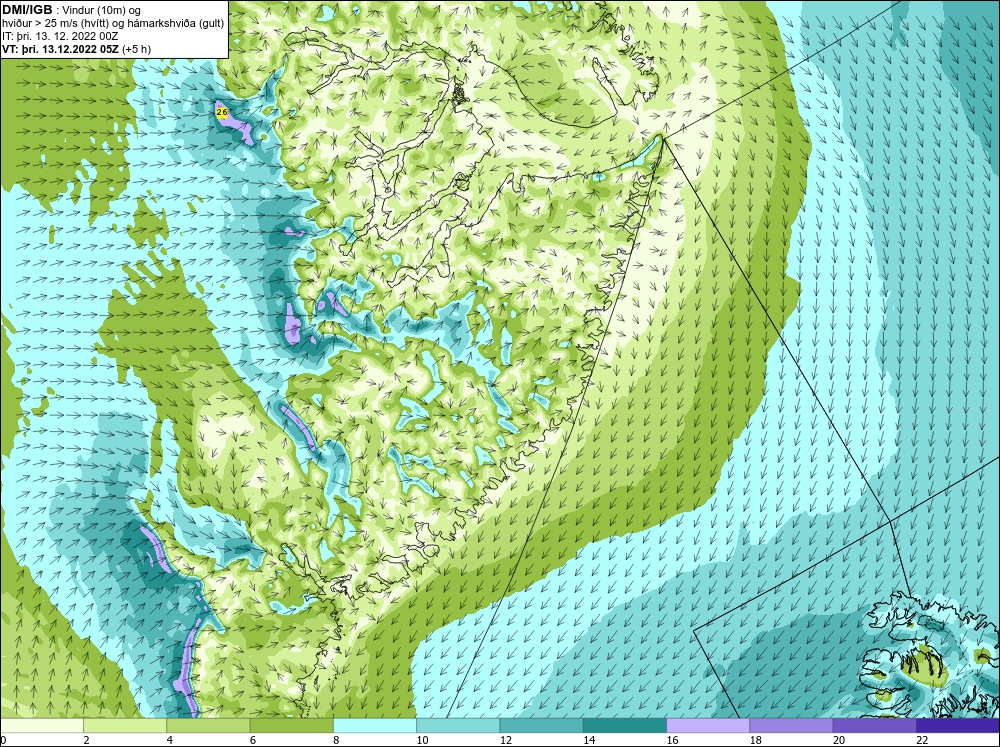
Task: Click the '12' label on the color scale
Action: click(x=506, y=740)
